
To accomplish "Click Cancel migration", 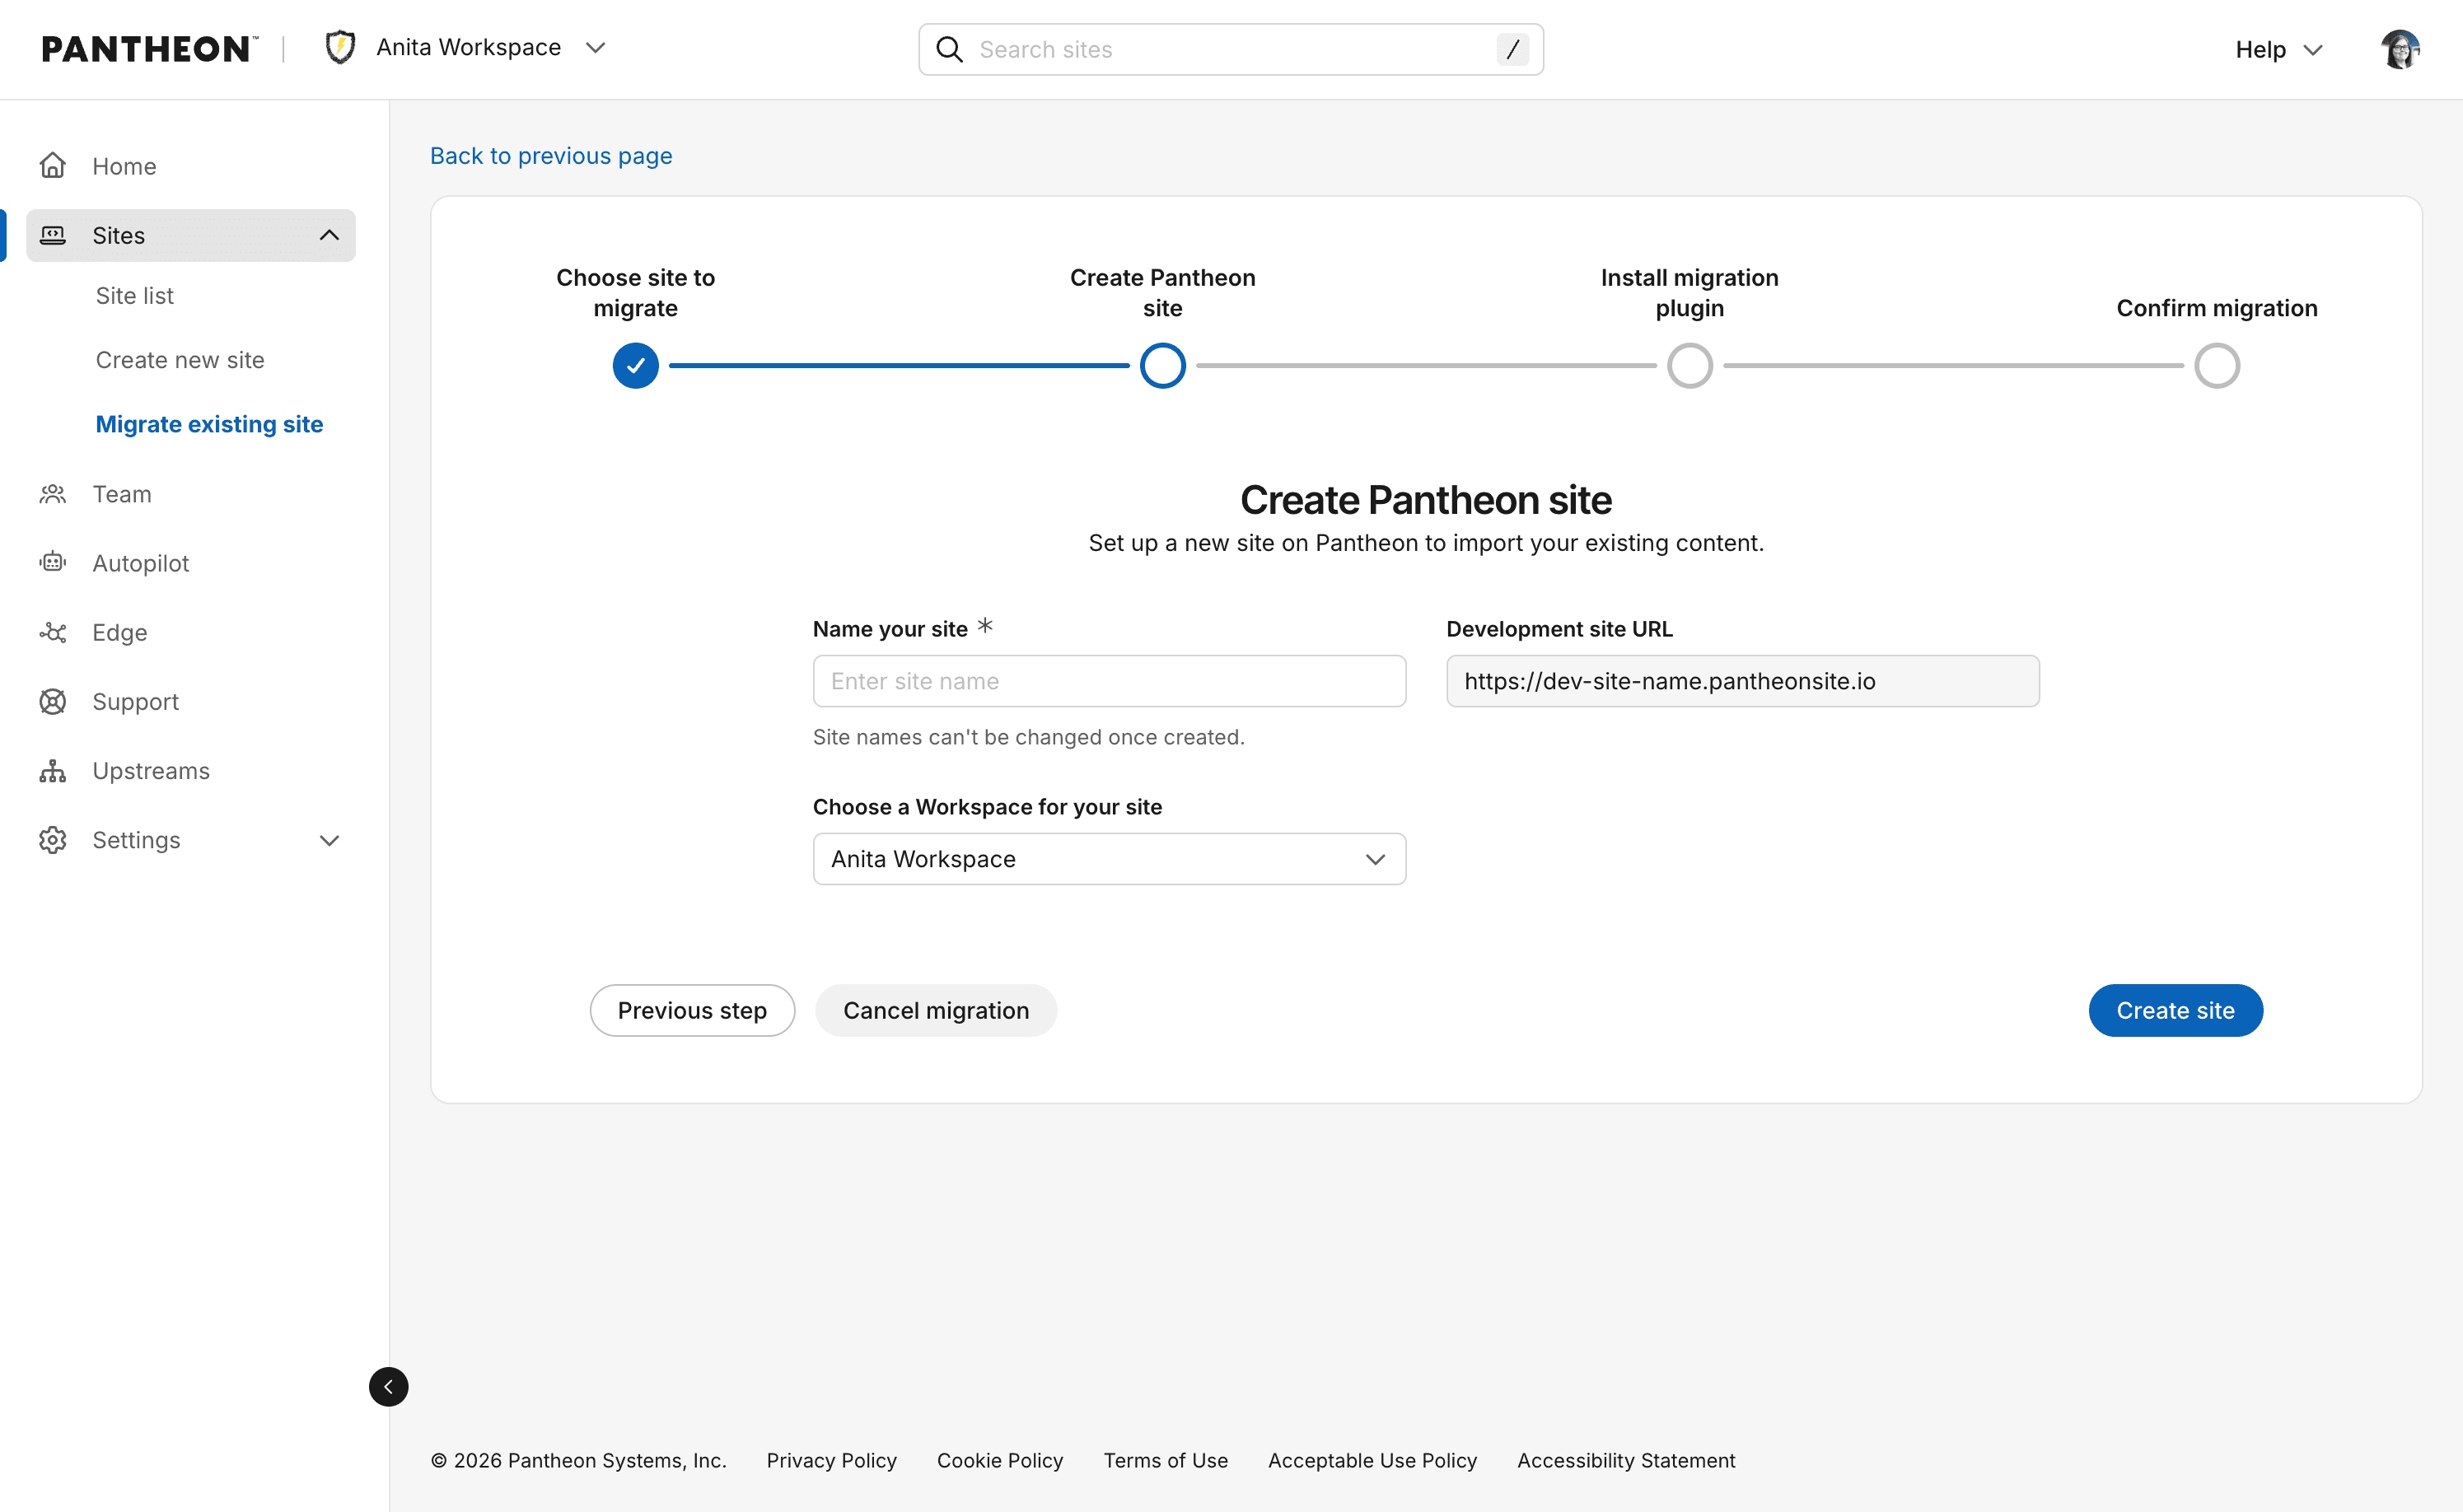I will pyautogui.click(x=936, y=1010).
